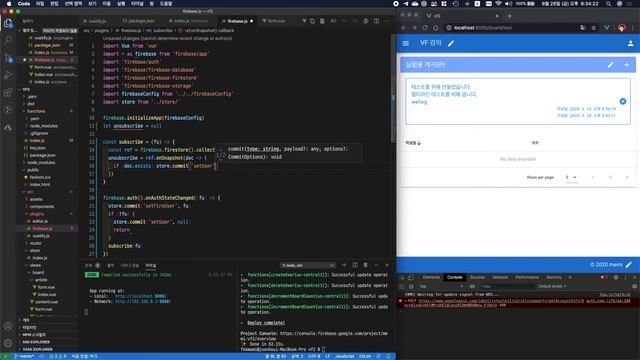Viewport: 640px width, 360px height.
Task: Open the hamburger menu in VF web app
Action: (406, 43)
